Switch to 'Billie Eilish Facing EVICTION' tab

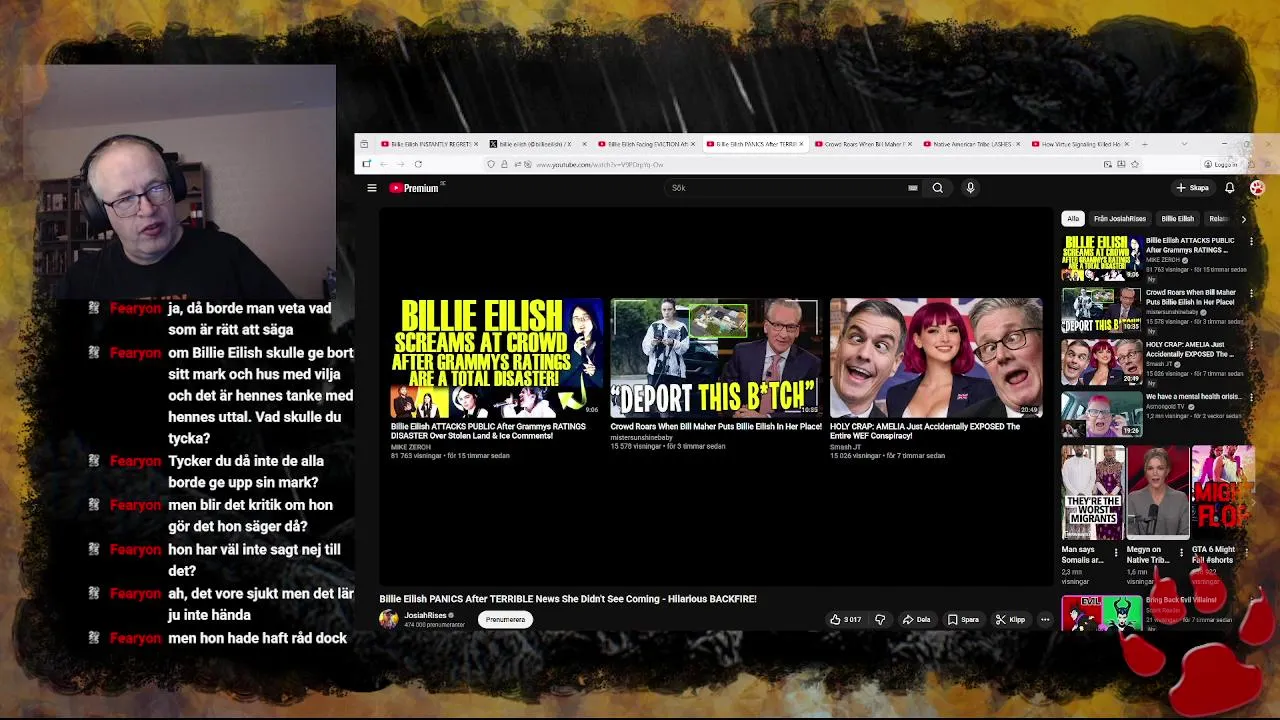(645, 144)
